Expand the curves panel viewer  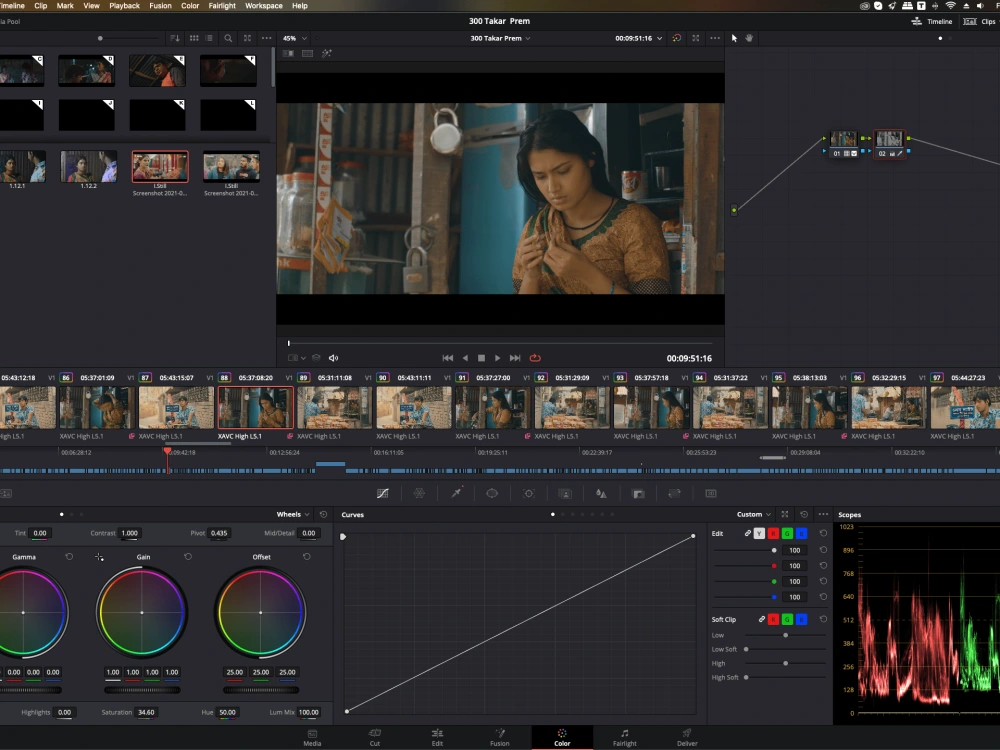[x=785, y=514]
